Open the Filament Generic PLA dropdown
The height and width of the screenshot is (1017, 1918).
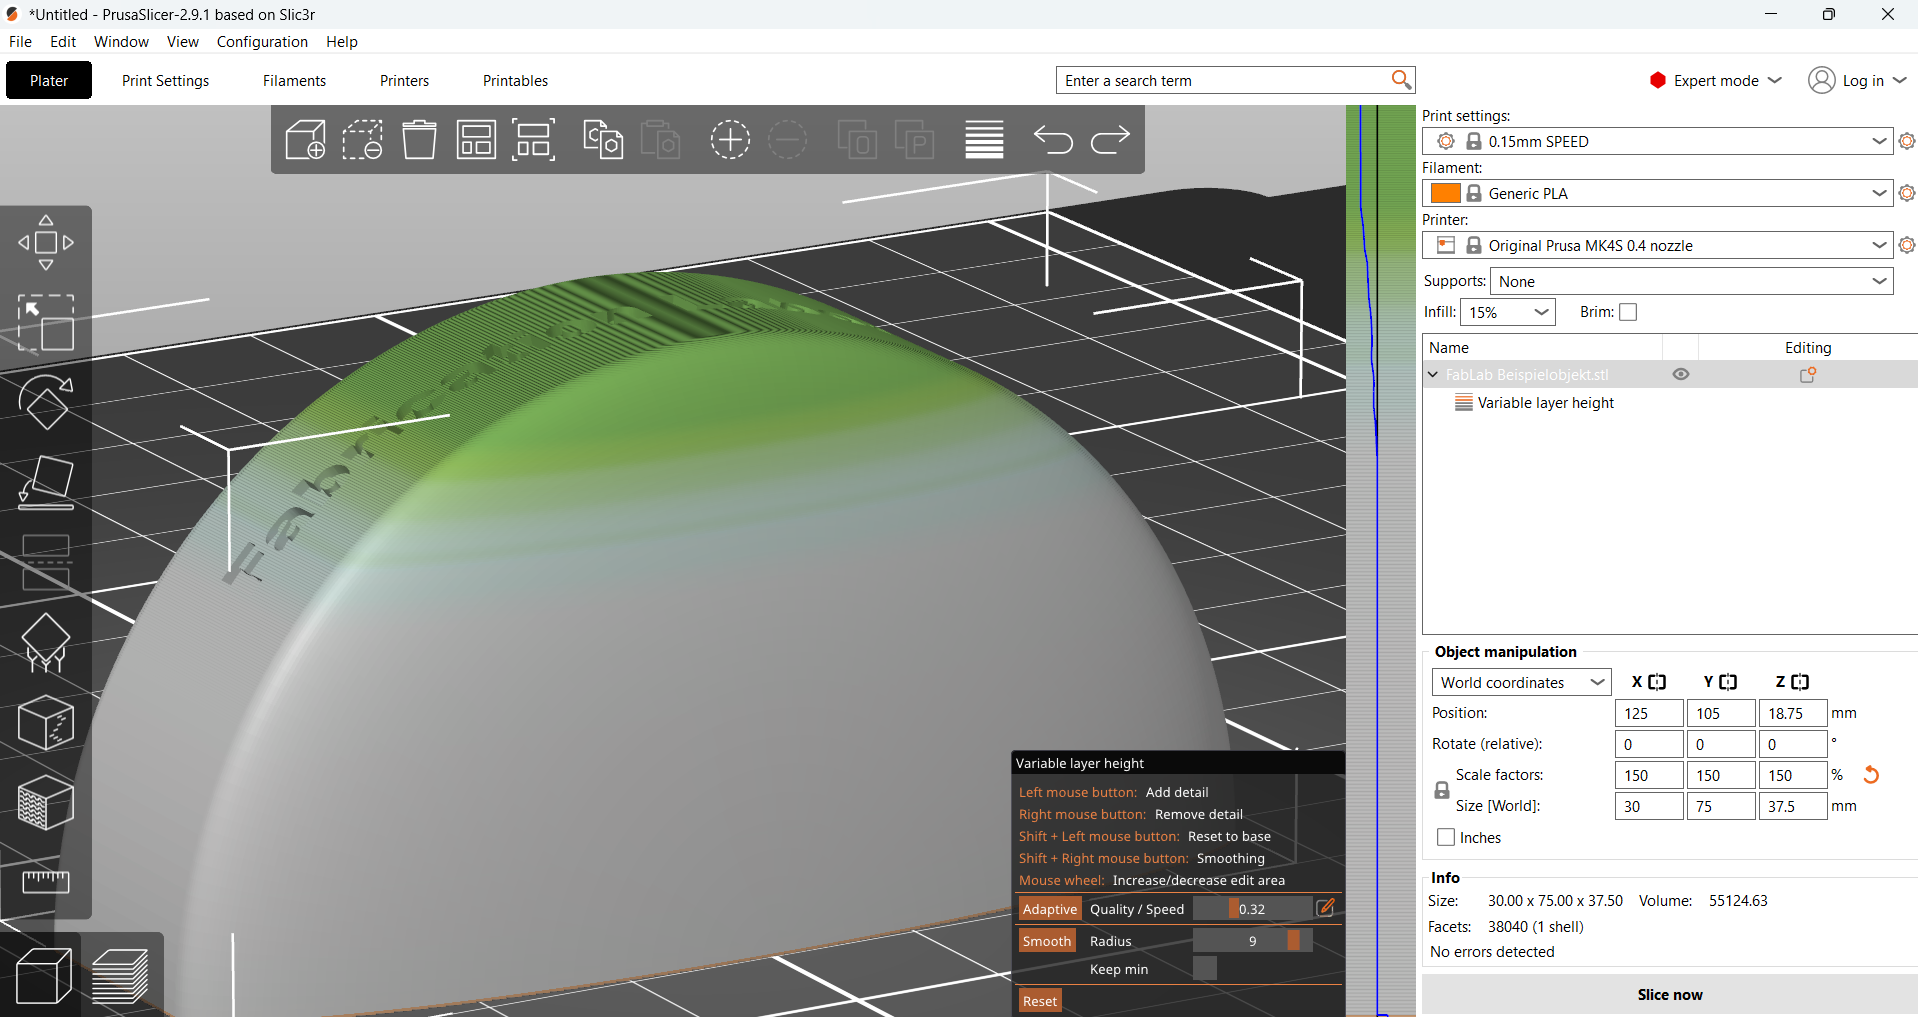1658,194
